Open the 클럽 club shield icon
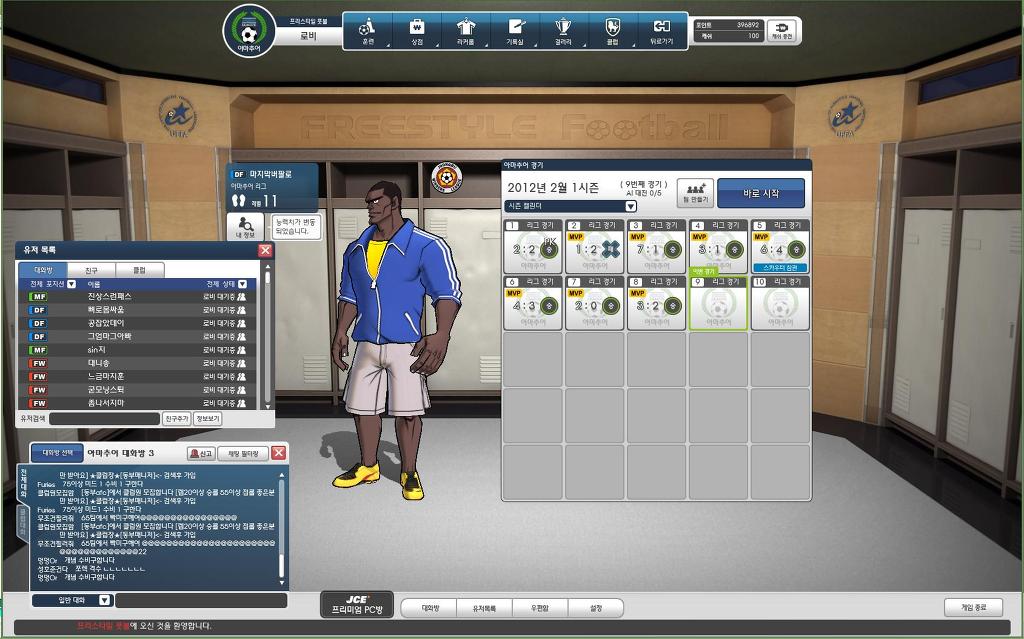Screen dimensions: 1024x639 (x=613, y=30)
